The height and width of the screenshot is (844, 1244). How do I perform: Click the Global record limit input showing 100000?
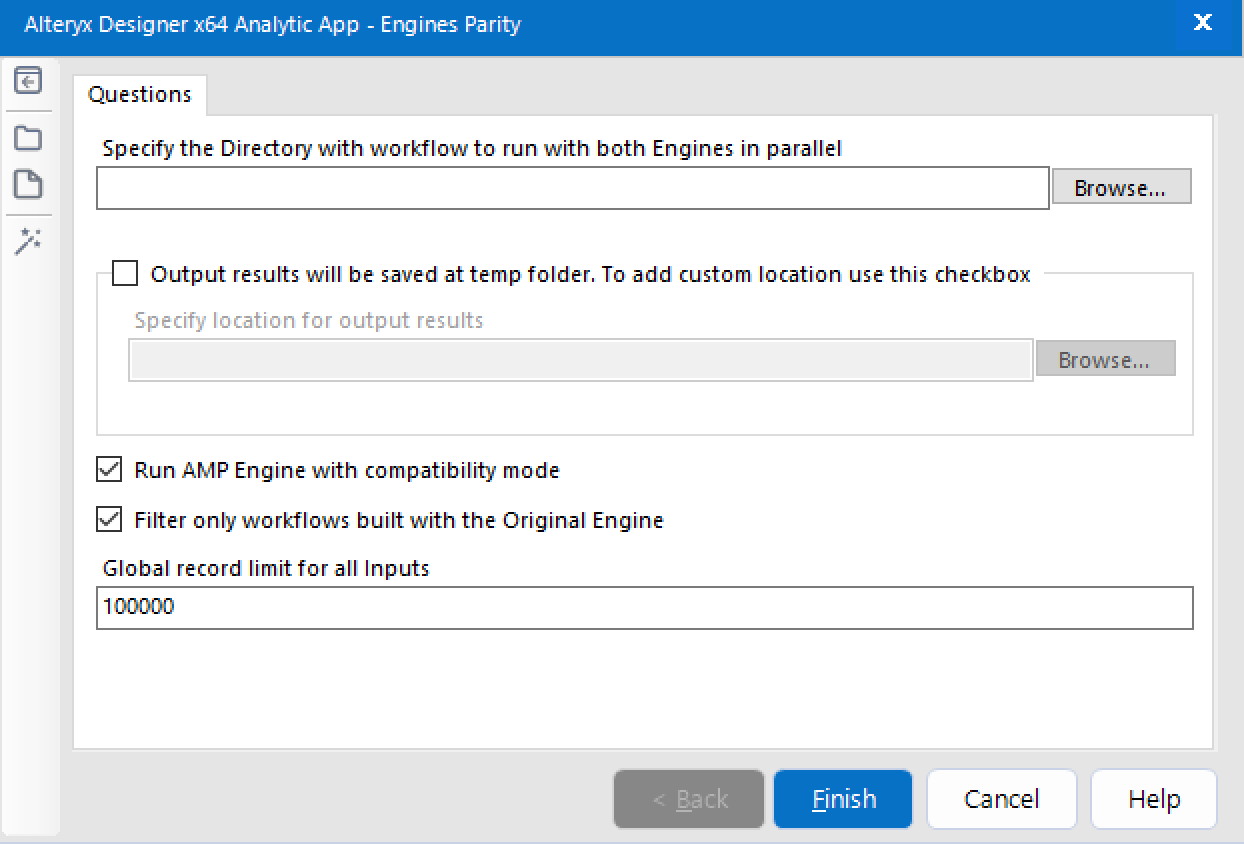click(x=645, y=607)
